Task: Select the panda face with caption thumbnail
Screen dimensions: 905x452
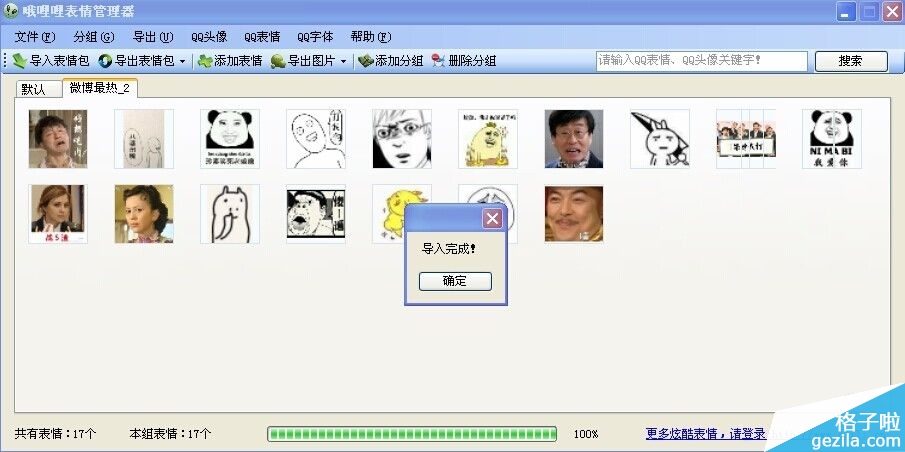Action: (230, 139)
